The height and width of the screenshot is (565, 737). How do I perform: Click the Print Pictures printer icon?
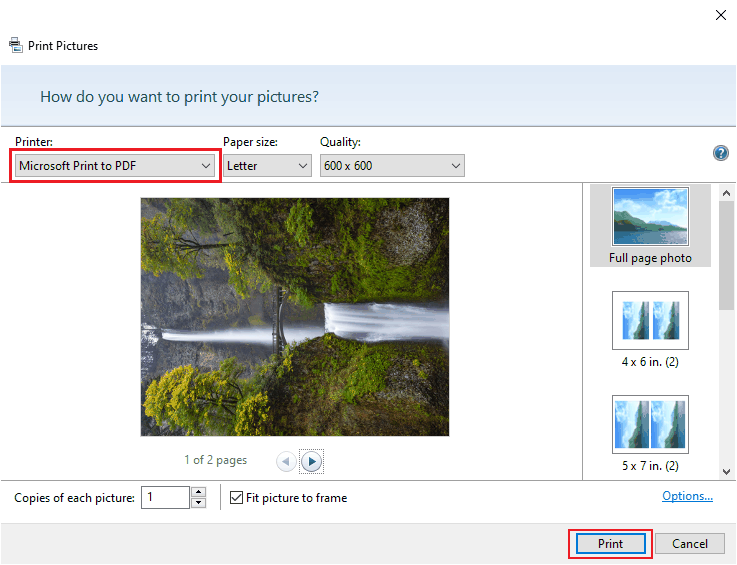pos(15,45)
